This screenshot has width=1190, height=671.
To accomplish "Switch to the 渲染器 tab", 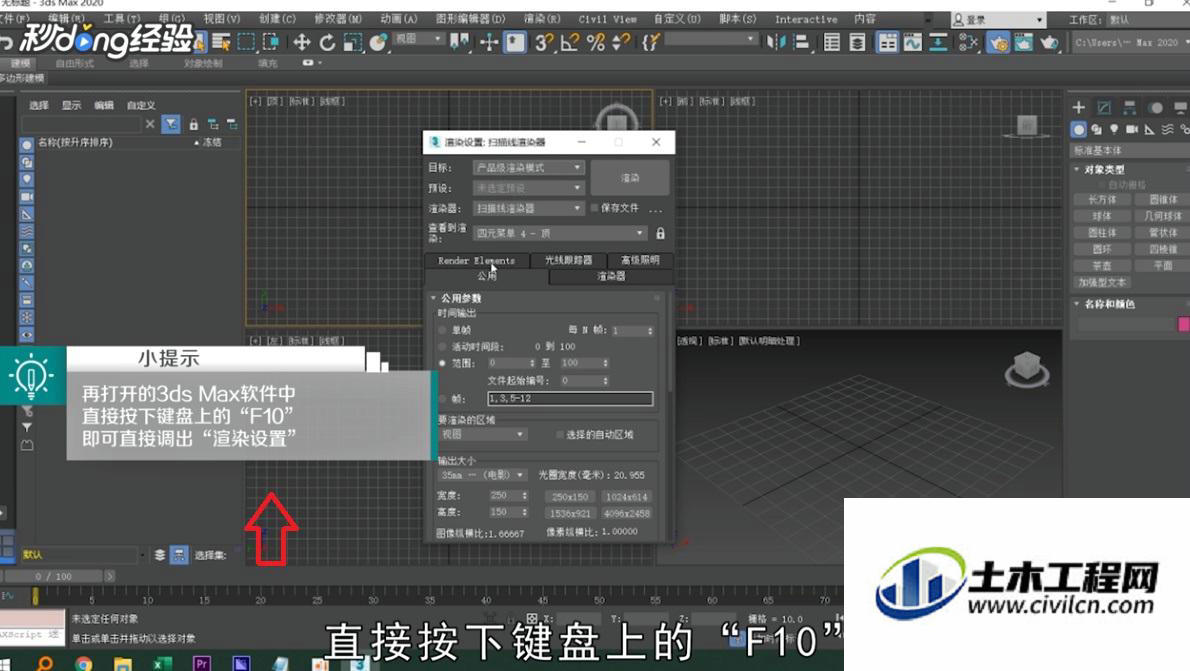I will (x=611, y=277).
